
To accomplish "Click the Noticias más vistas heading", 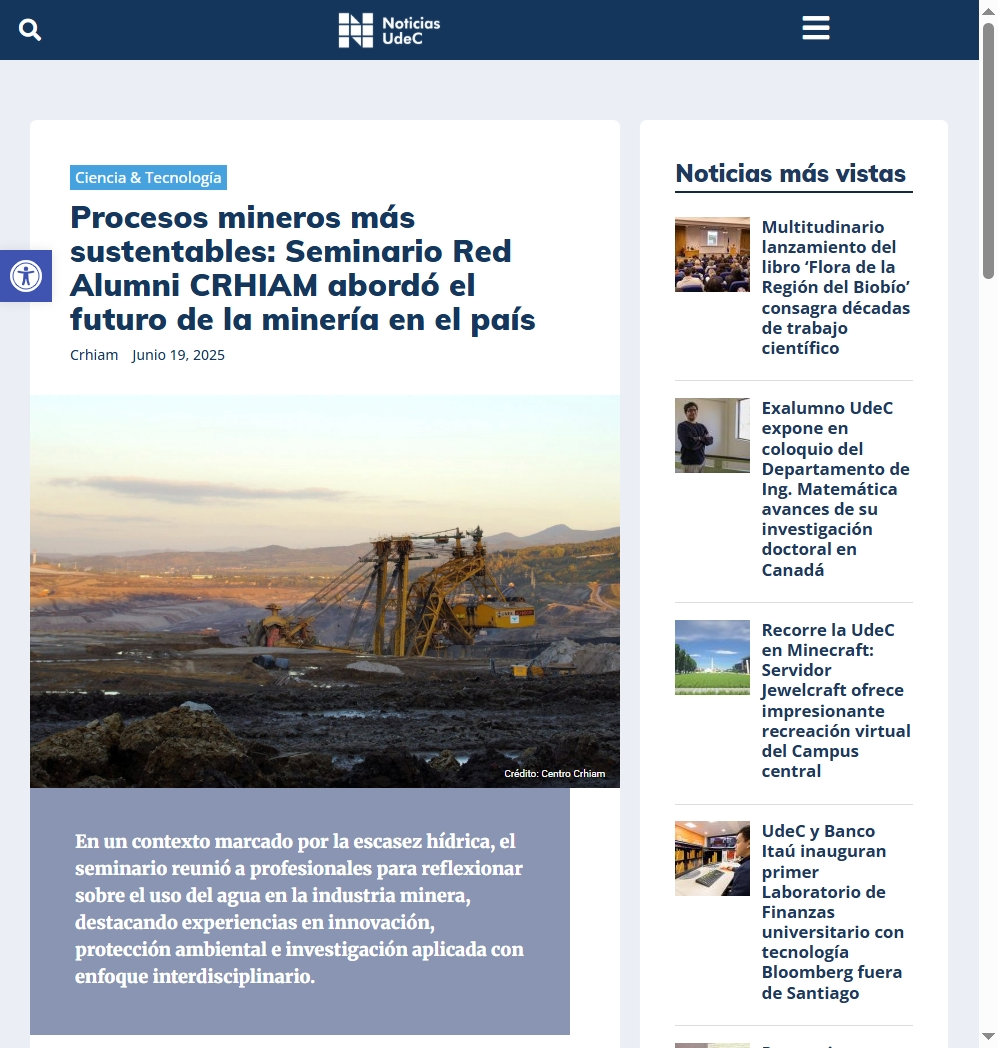I will (791, 173).
